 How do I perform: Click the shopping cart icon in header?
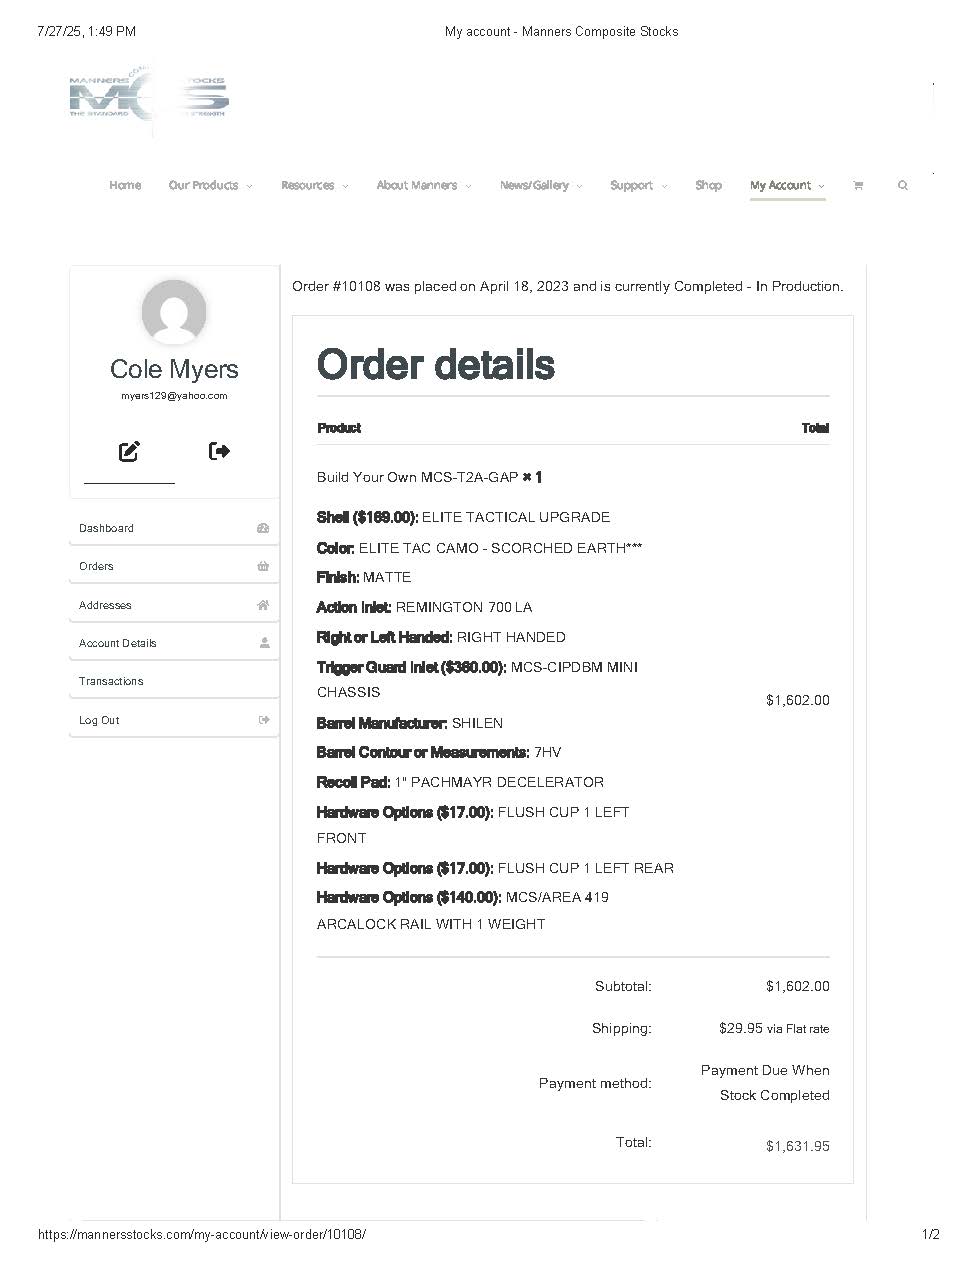pos(858,186)
